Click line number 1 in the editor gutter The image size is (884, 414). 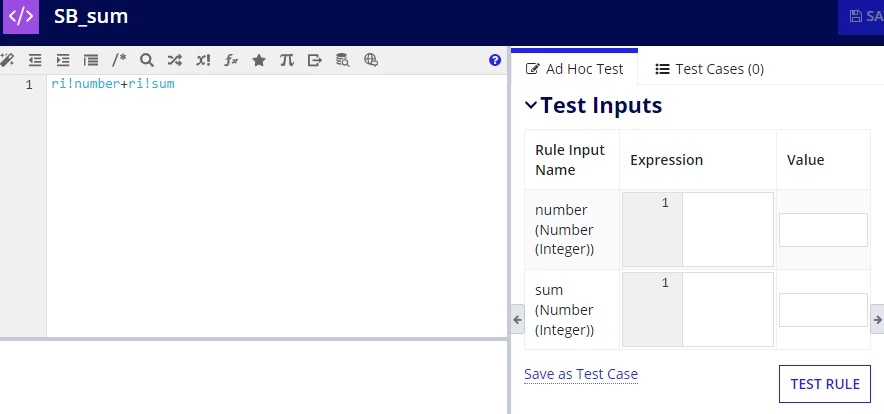29,85
